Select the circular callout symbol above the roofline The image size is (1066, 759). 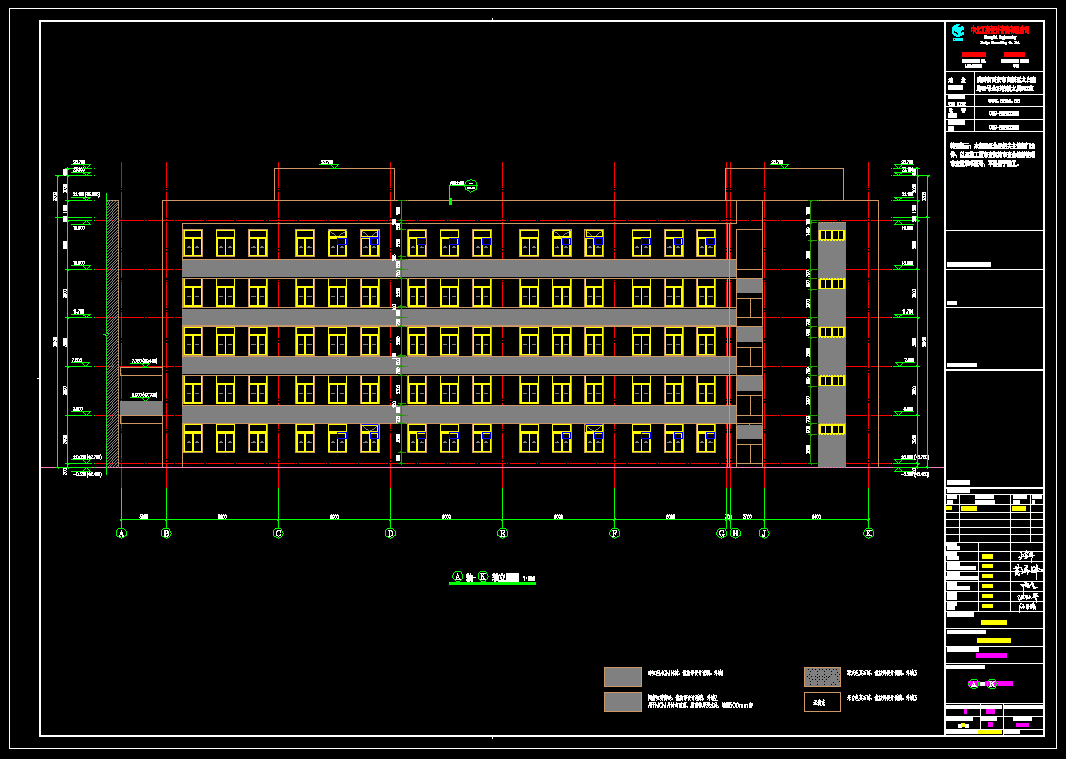(471, 185)
